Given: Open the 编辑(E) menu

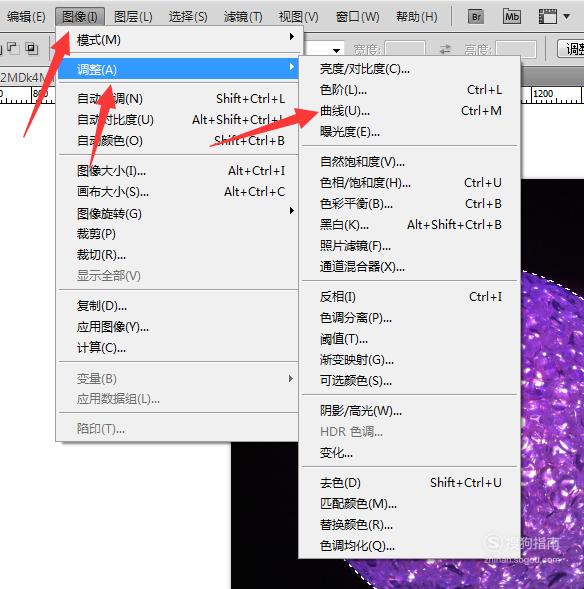Looking at the screenshot, I should click(26, 17).
